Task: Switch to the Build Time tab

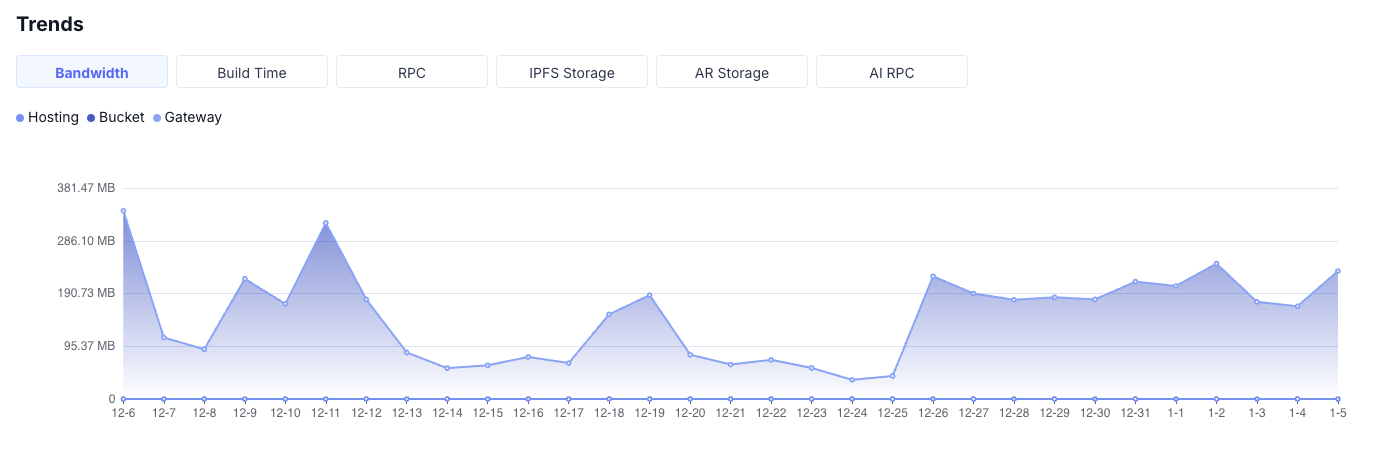Action: [x=252, y=72]
